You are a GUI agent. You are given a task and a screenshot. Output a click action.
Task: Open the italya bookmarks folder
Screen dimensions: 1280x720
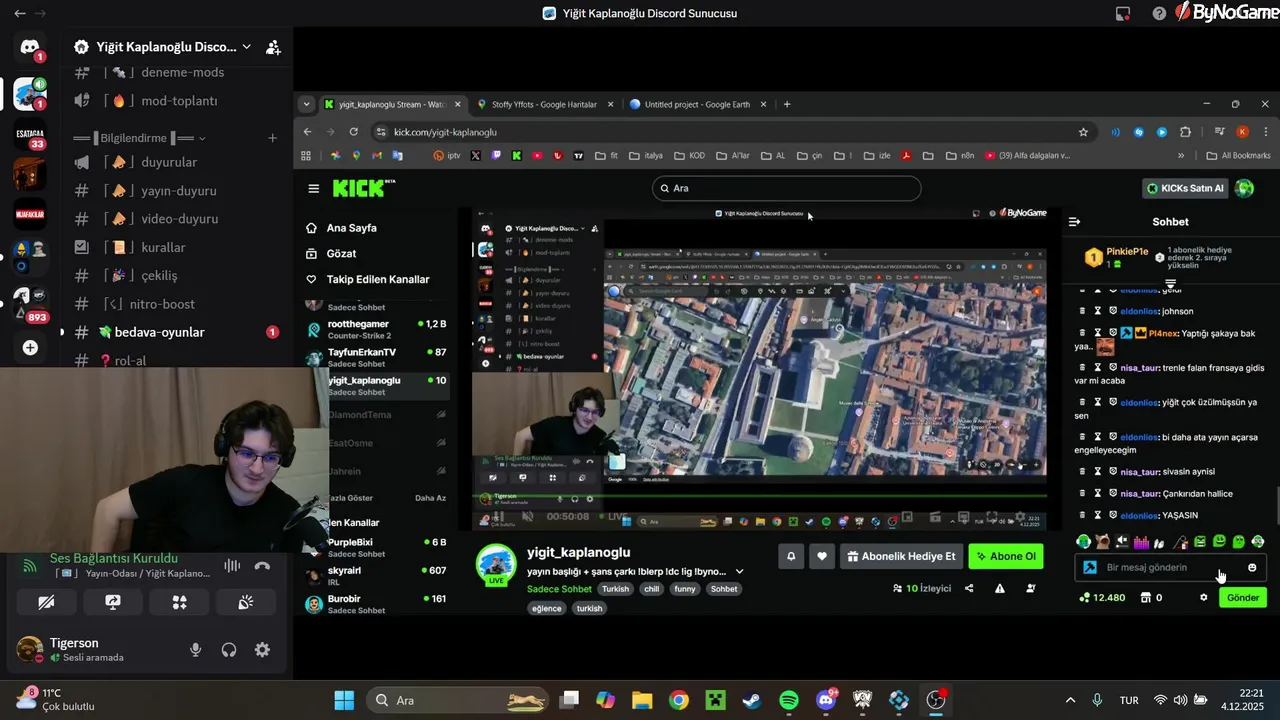(645, 156)
